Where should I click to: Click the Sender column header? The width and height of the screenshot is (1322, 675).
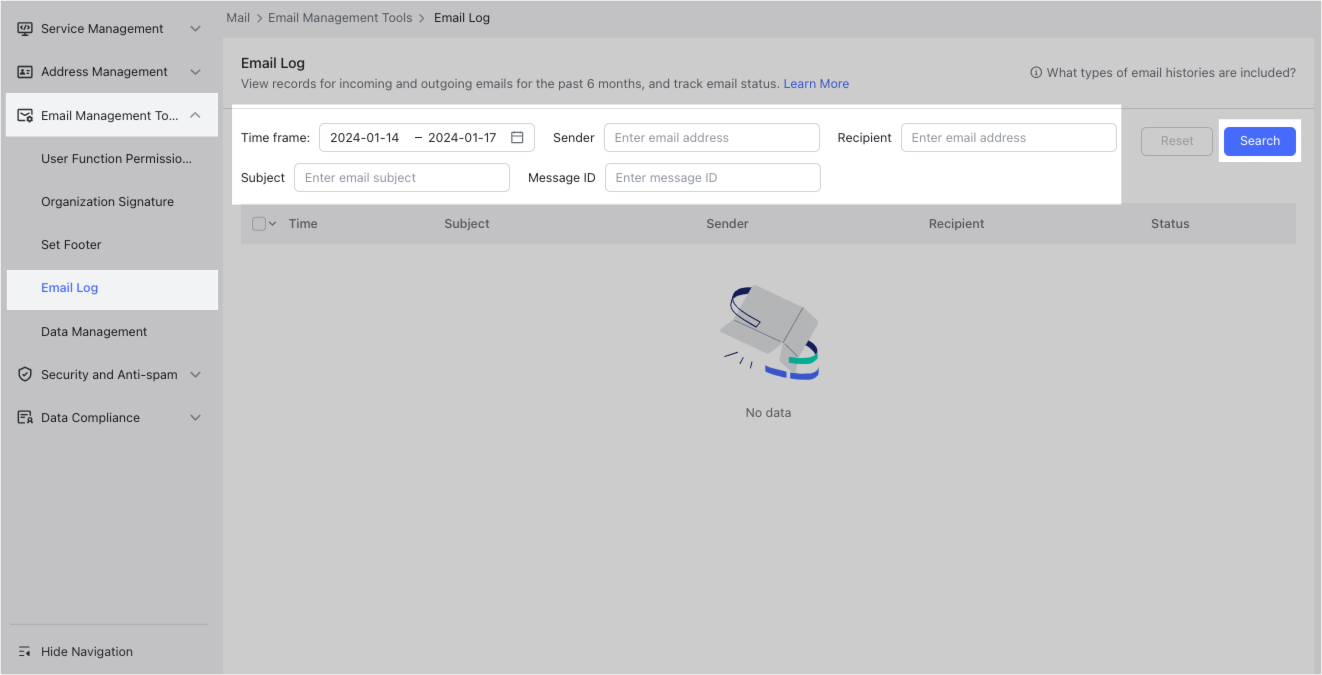[x=727, y=224]
